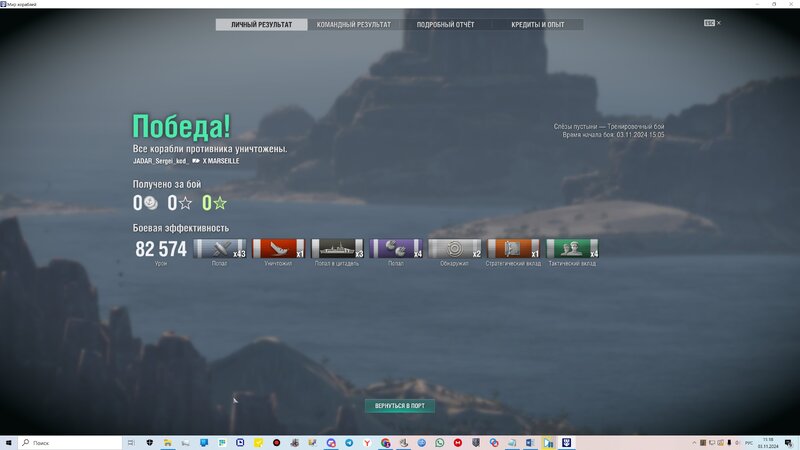The width and height of the screenshot is (800, 450).
Task: Click the green free experience star
Action: 220,203
